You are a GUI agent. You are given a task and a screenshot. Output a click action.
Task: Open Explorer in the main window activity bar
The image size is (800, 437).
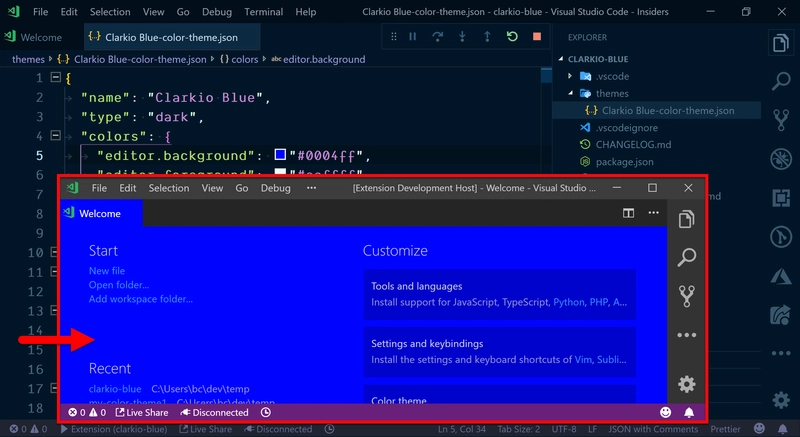pos(781,43)
